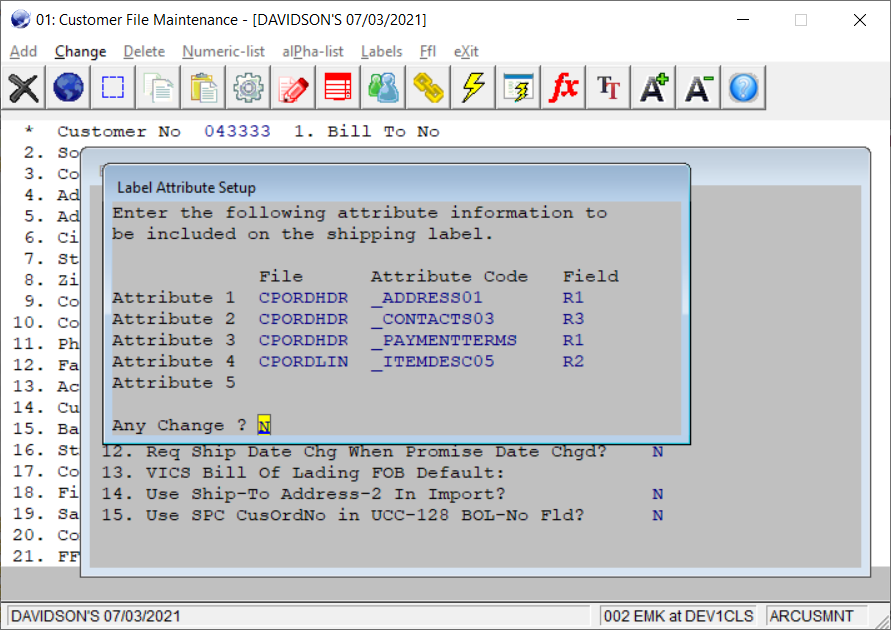Screen dimensions: 891x630
Task: Open the blue question mark help icon
Action: [743, 88]
